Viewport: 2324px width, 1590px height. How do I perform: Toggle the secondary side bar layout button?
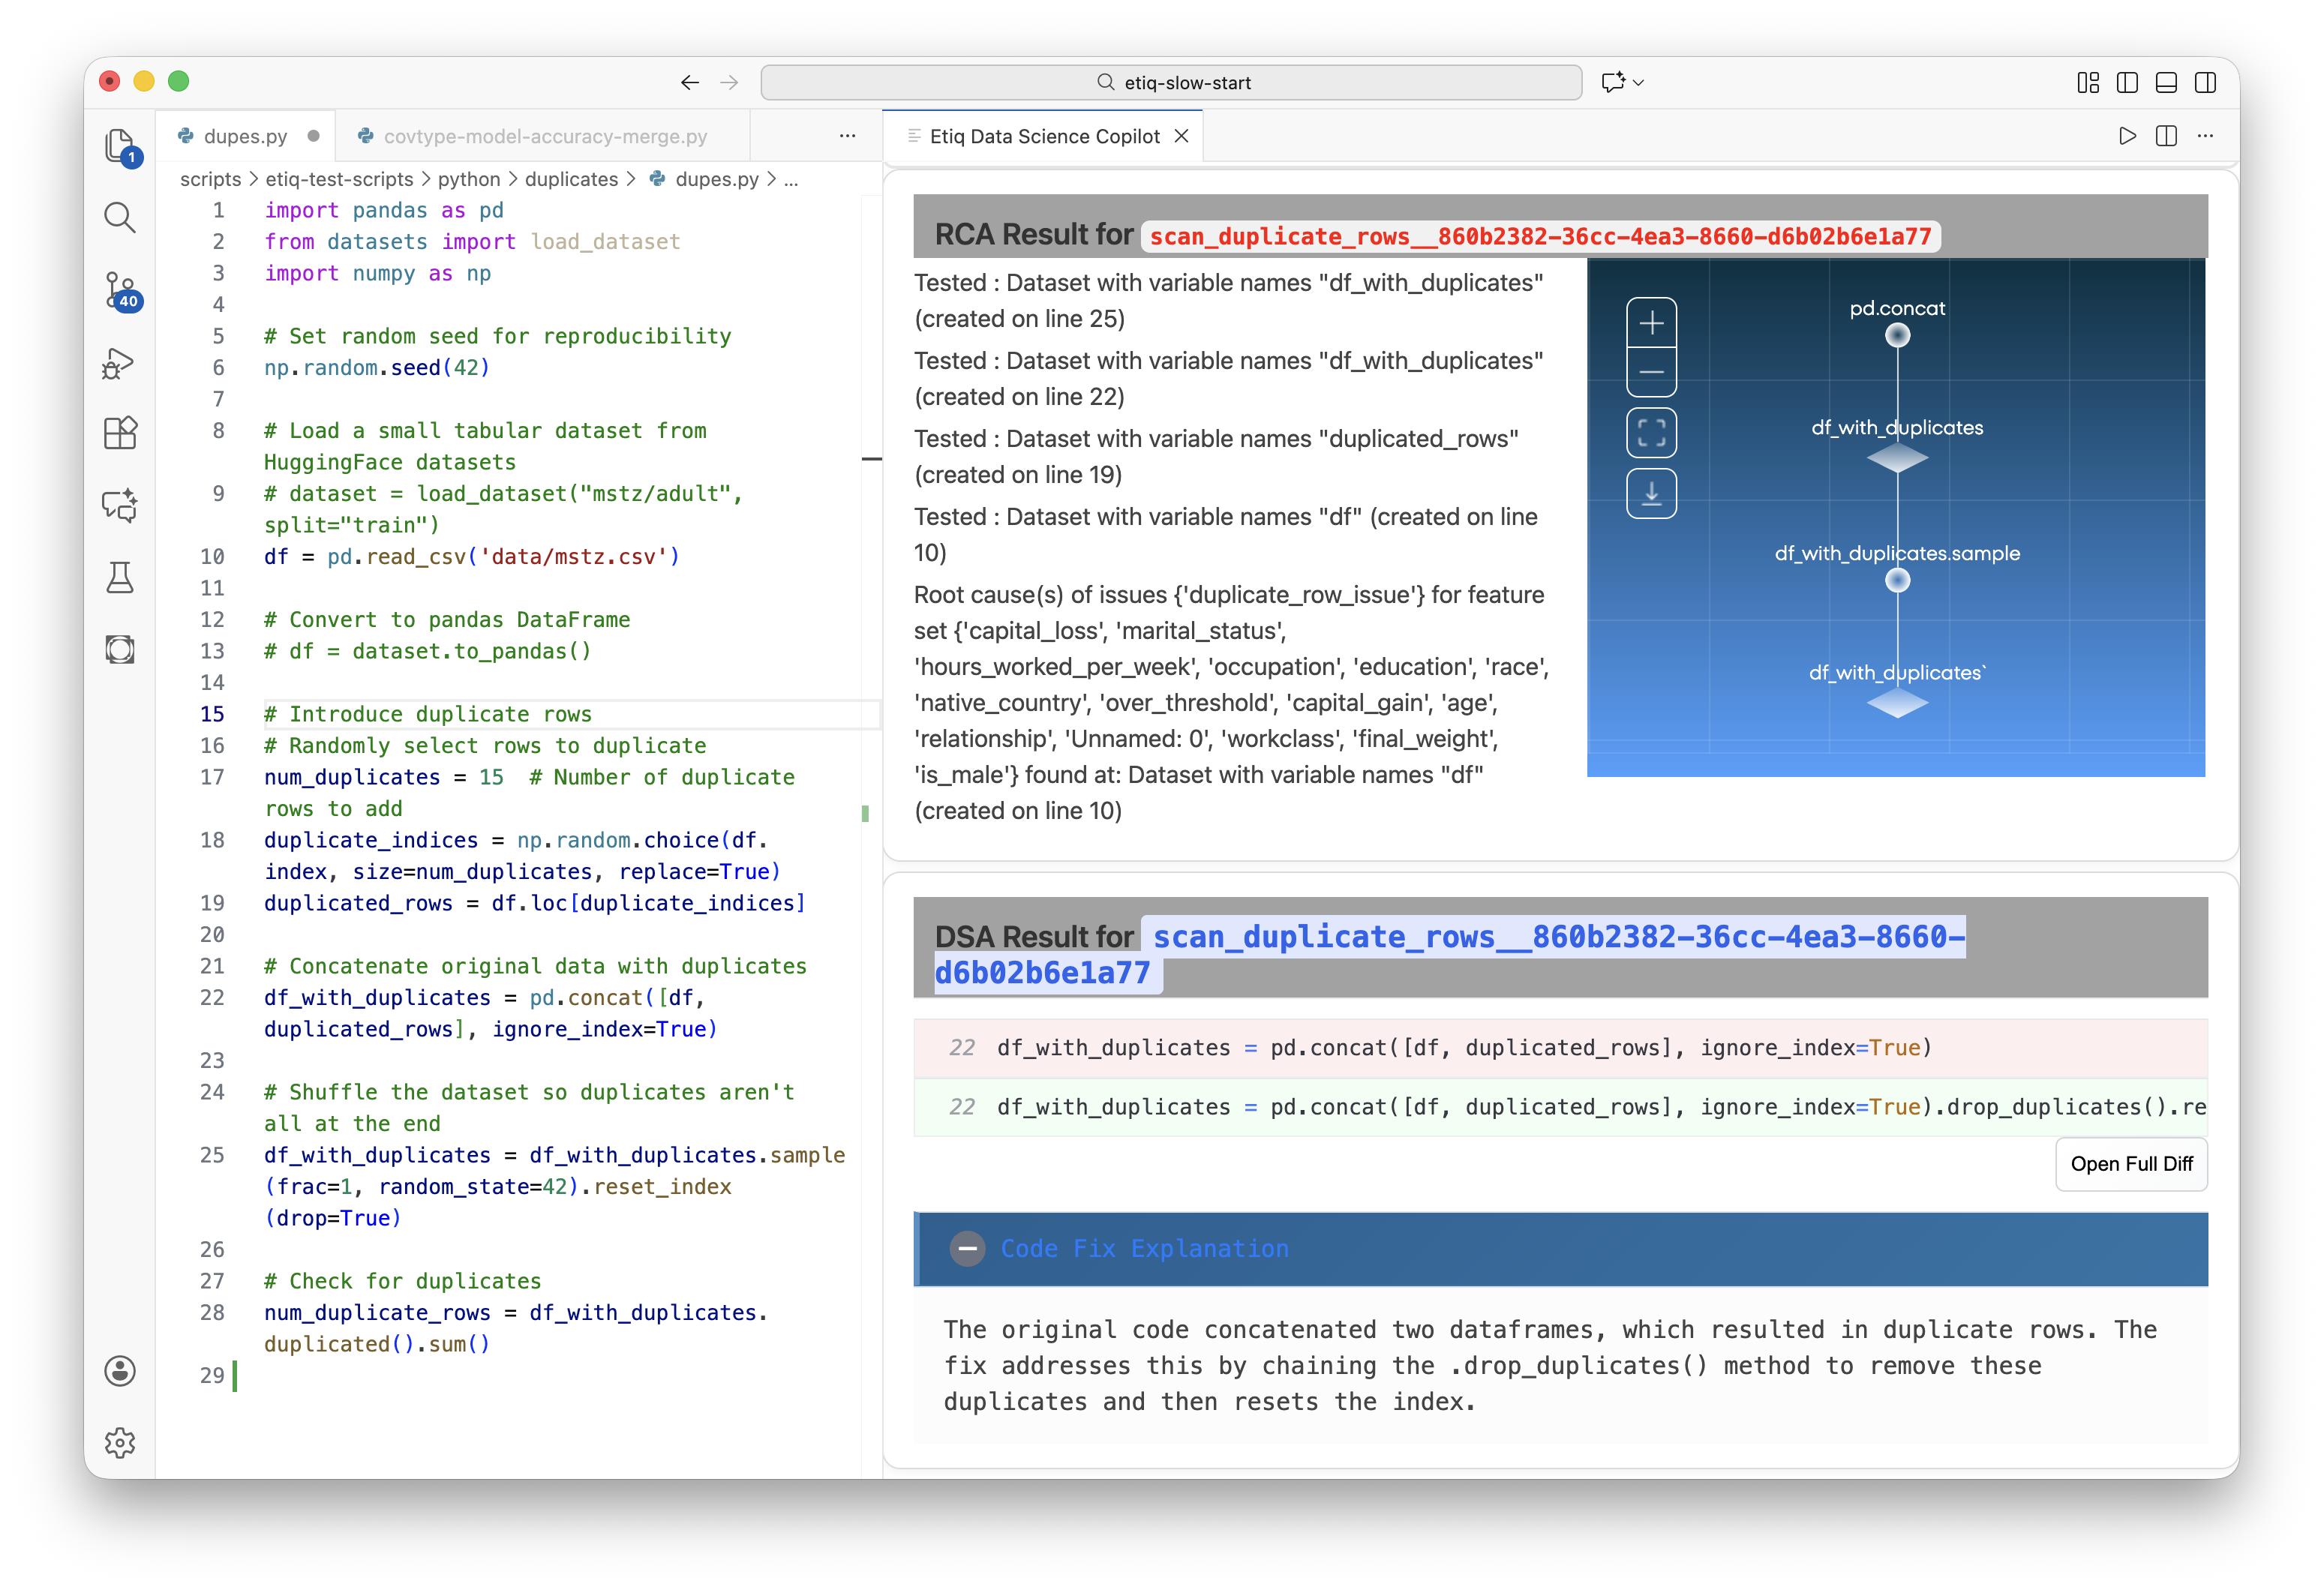pos(2205,82)
